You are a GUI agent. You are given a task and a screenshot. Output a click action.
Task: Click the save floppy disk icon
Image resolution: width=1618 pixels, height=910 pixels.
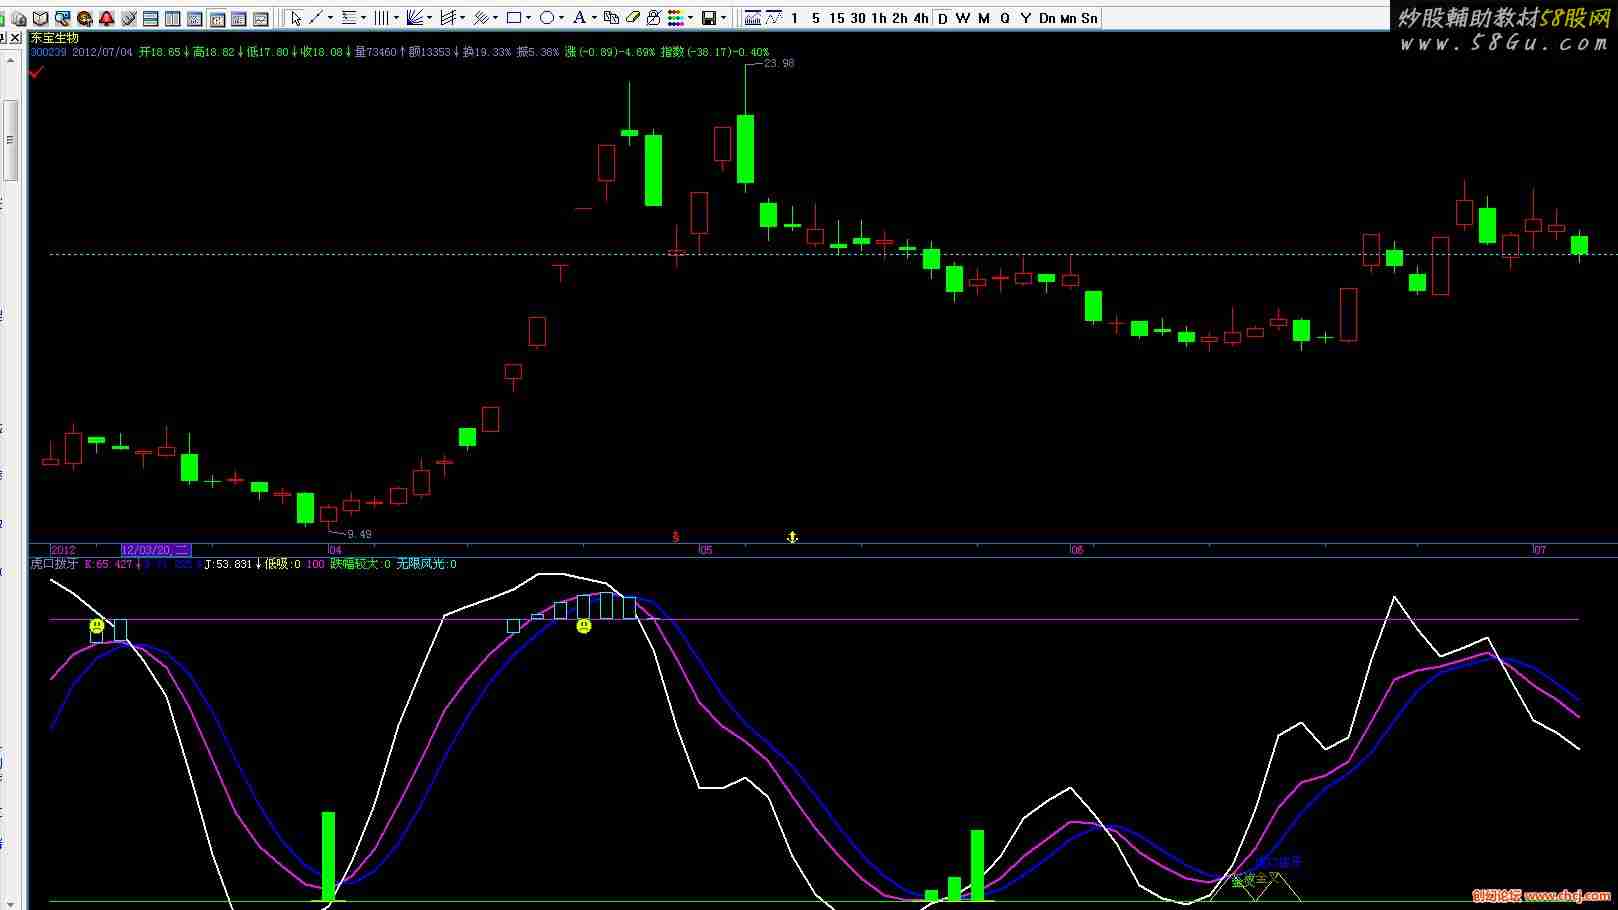709,18
